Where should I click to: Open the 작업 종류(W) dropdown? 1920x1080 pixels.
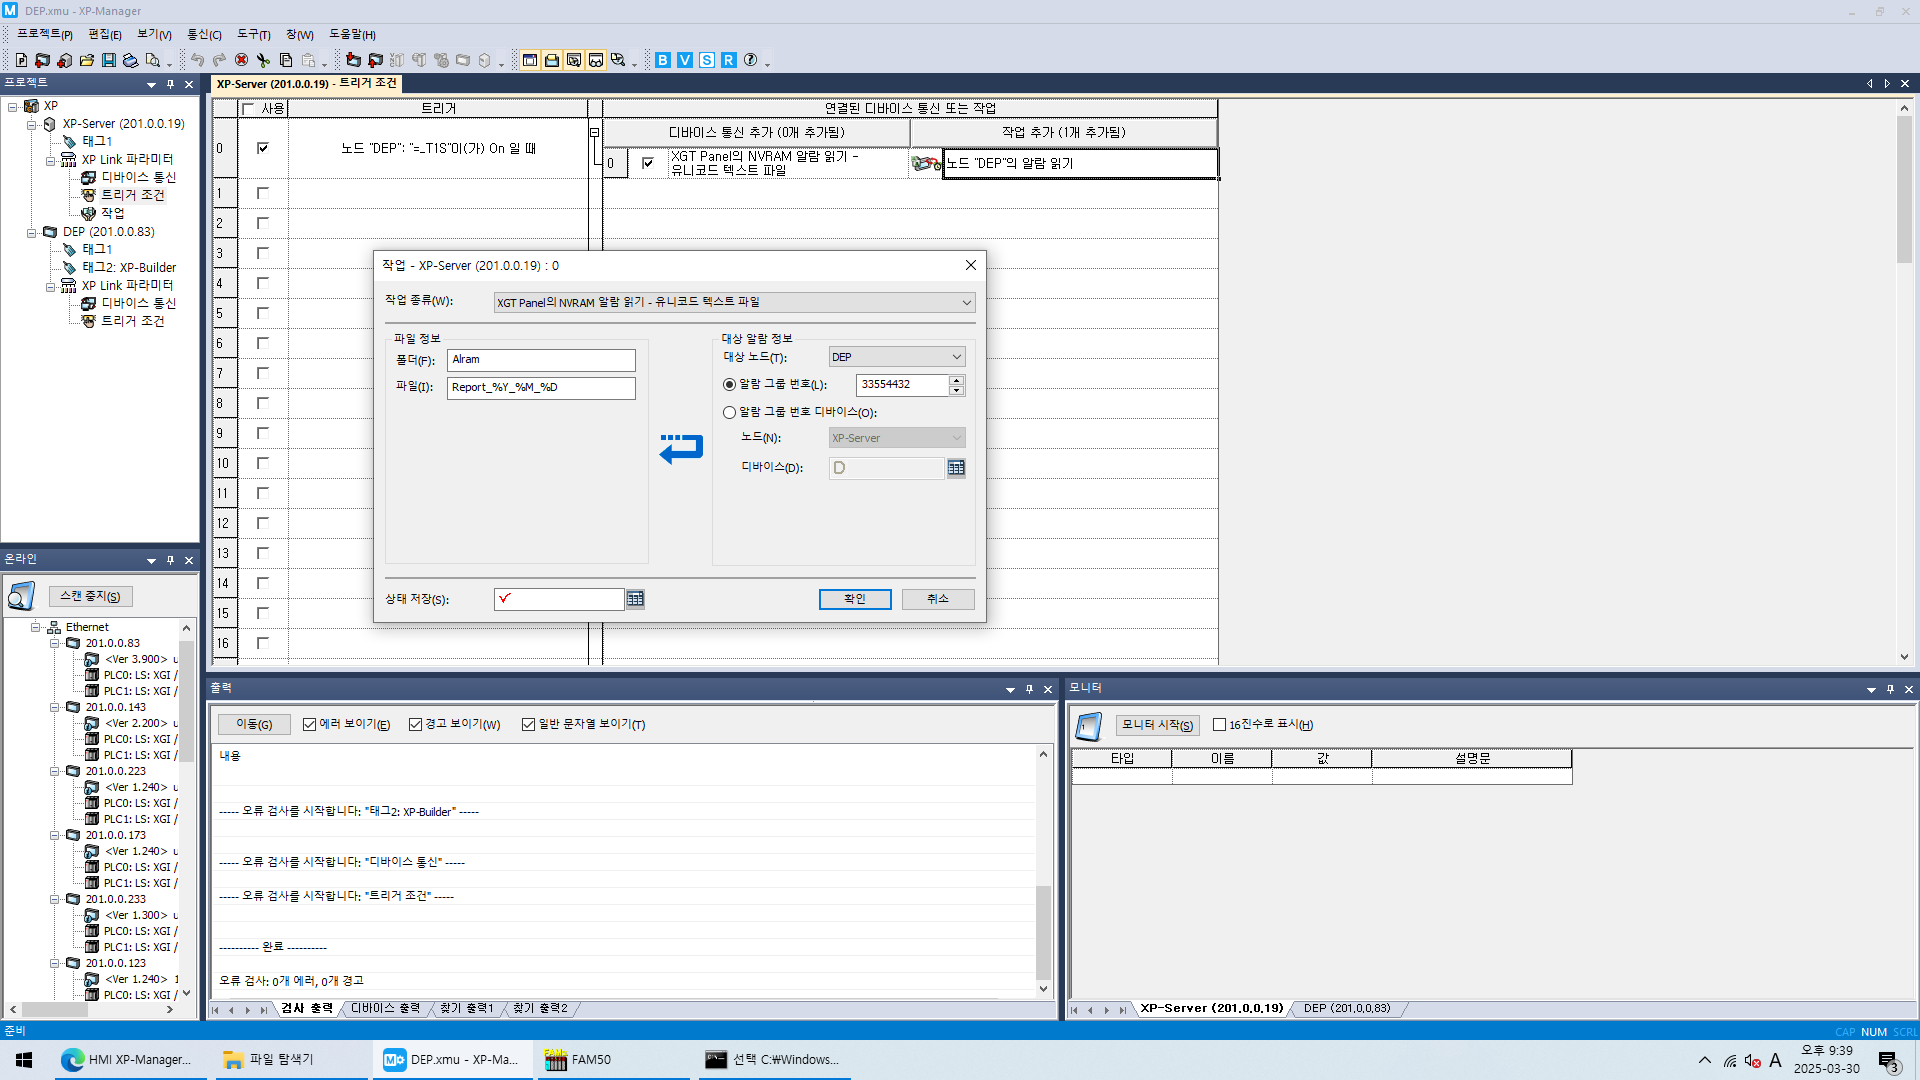tap(965, 301)
